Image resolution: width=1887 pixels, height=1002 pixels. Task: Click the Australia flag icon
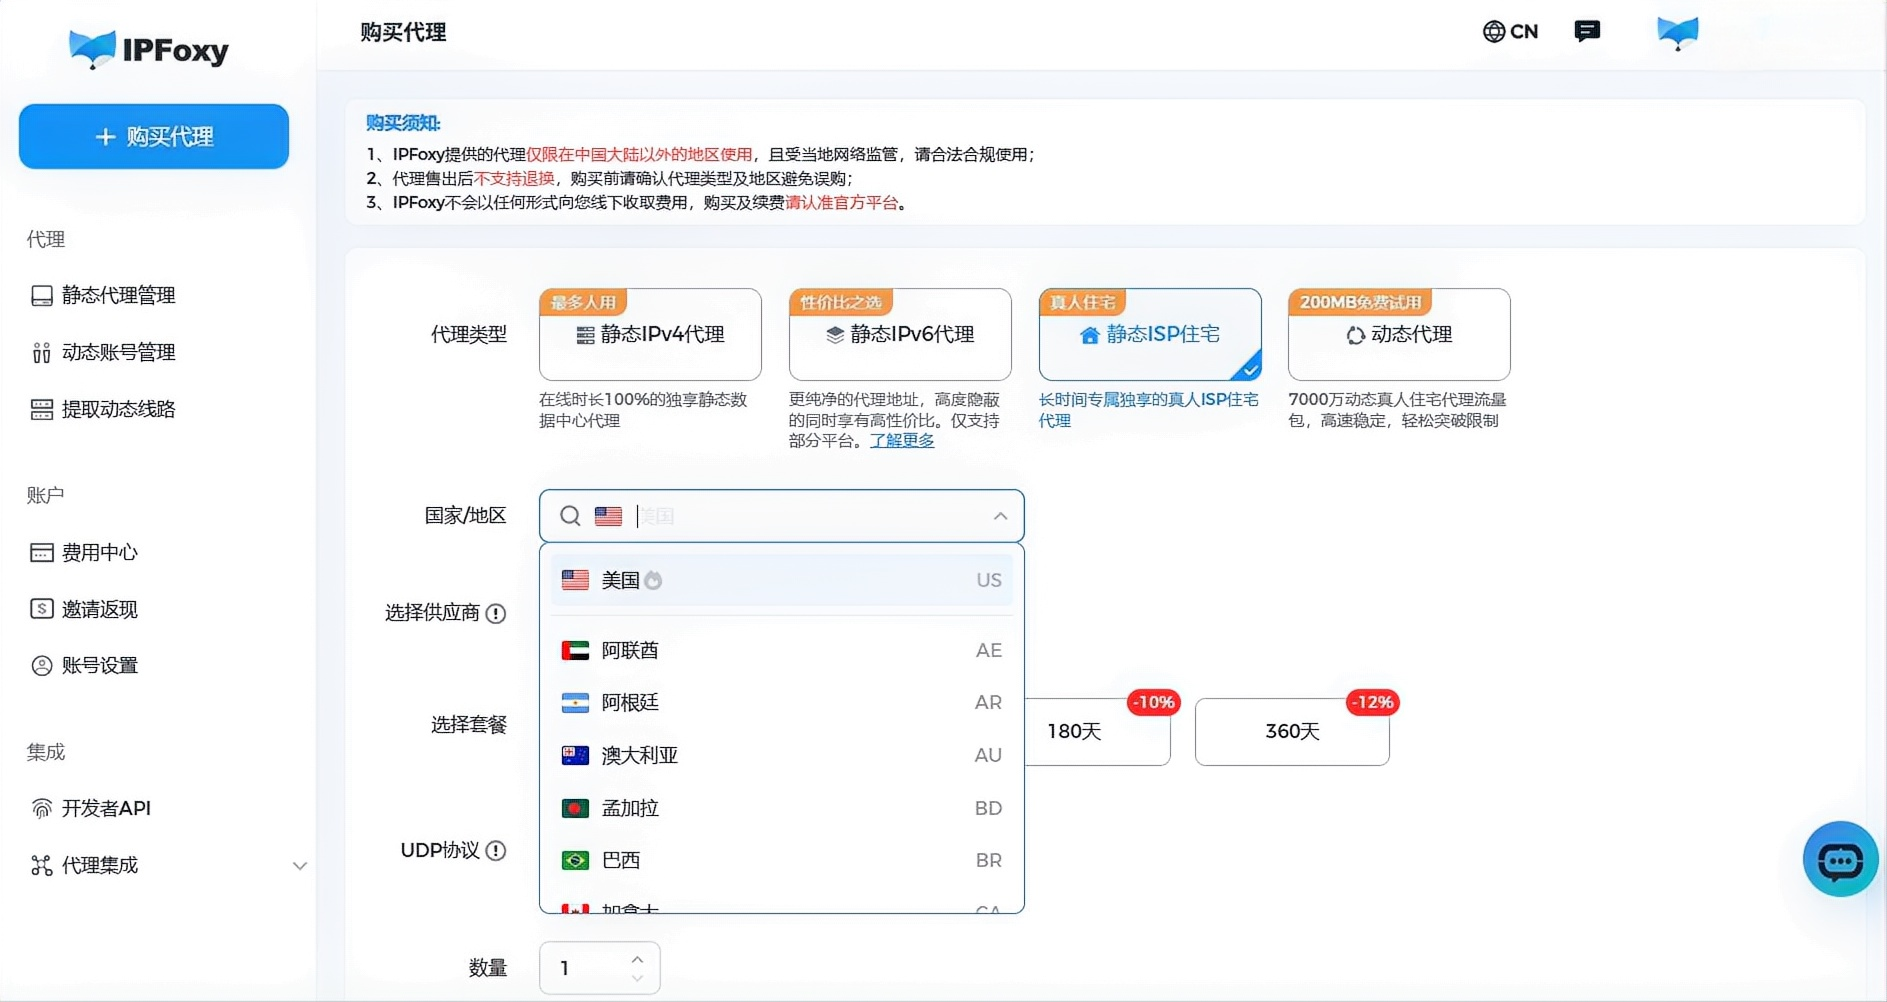click(575, 755)
